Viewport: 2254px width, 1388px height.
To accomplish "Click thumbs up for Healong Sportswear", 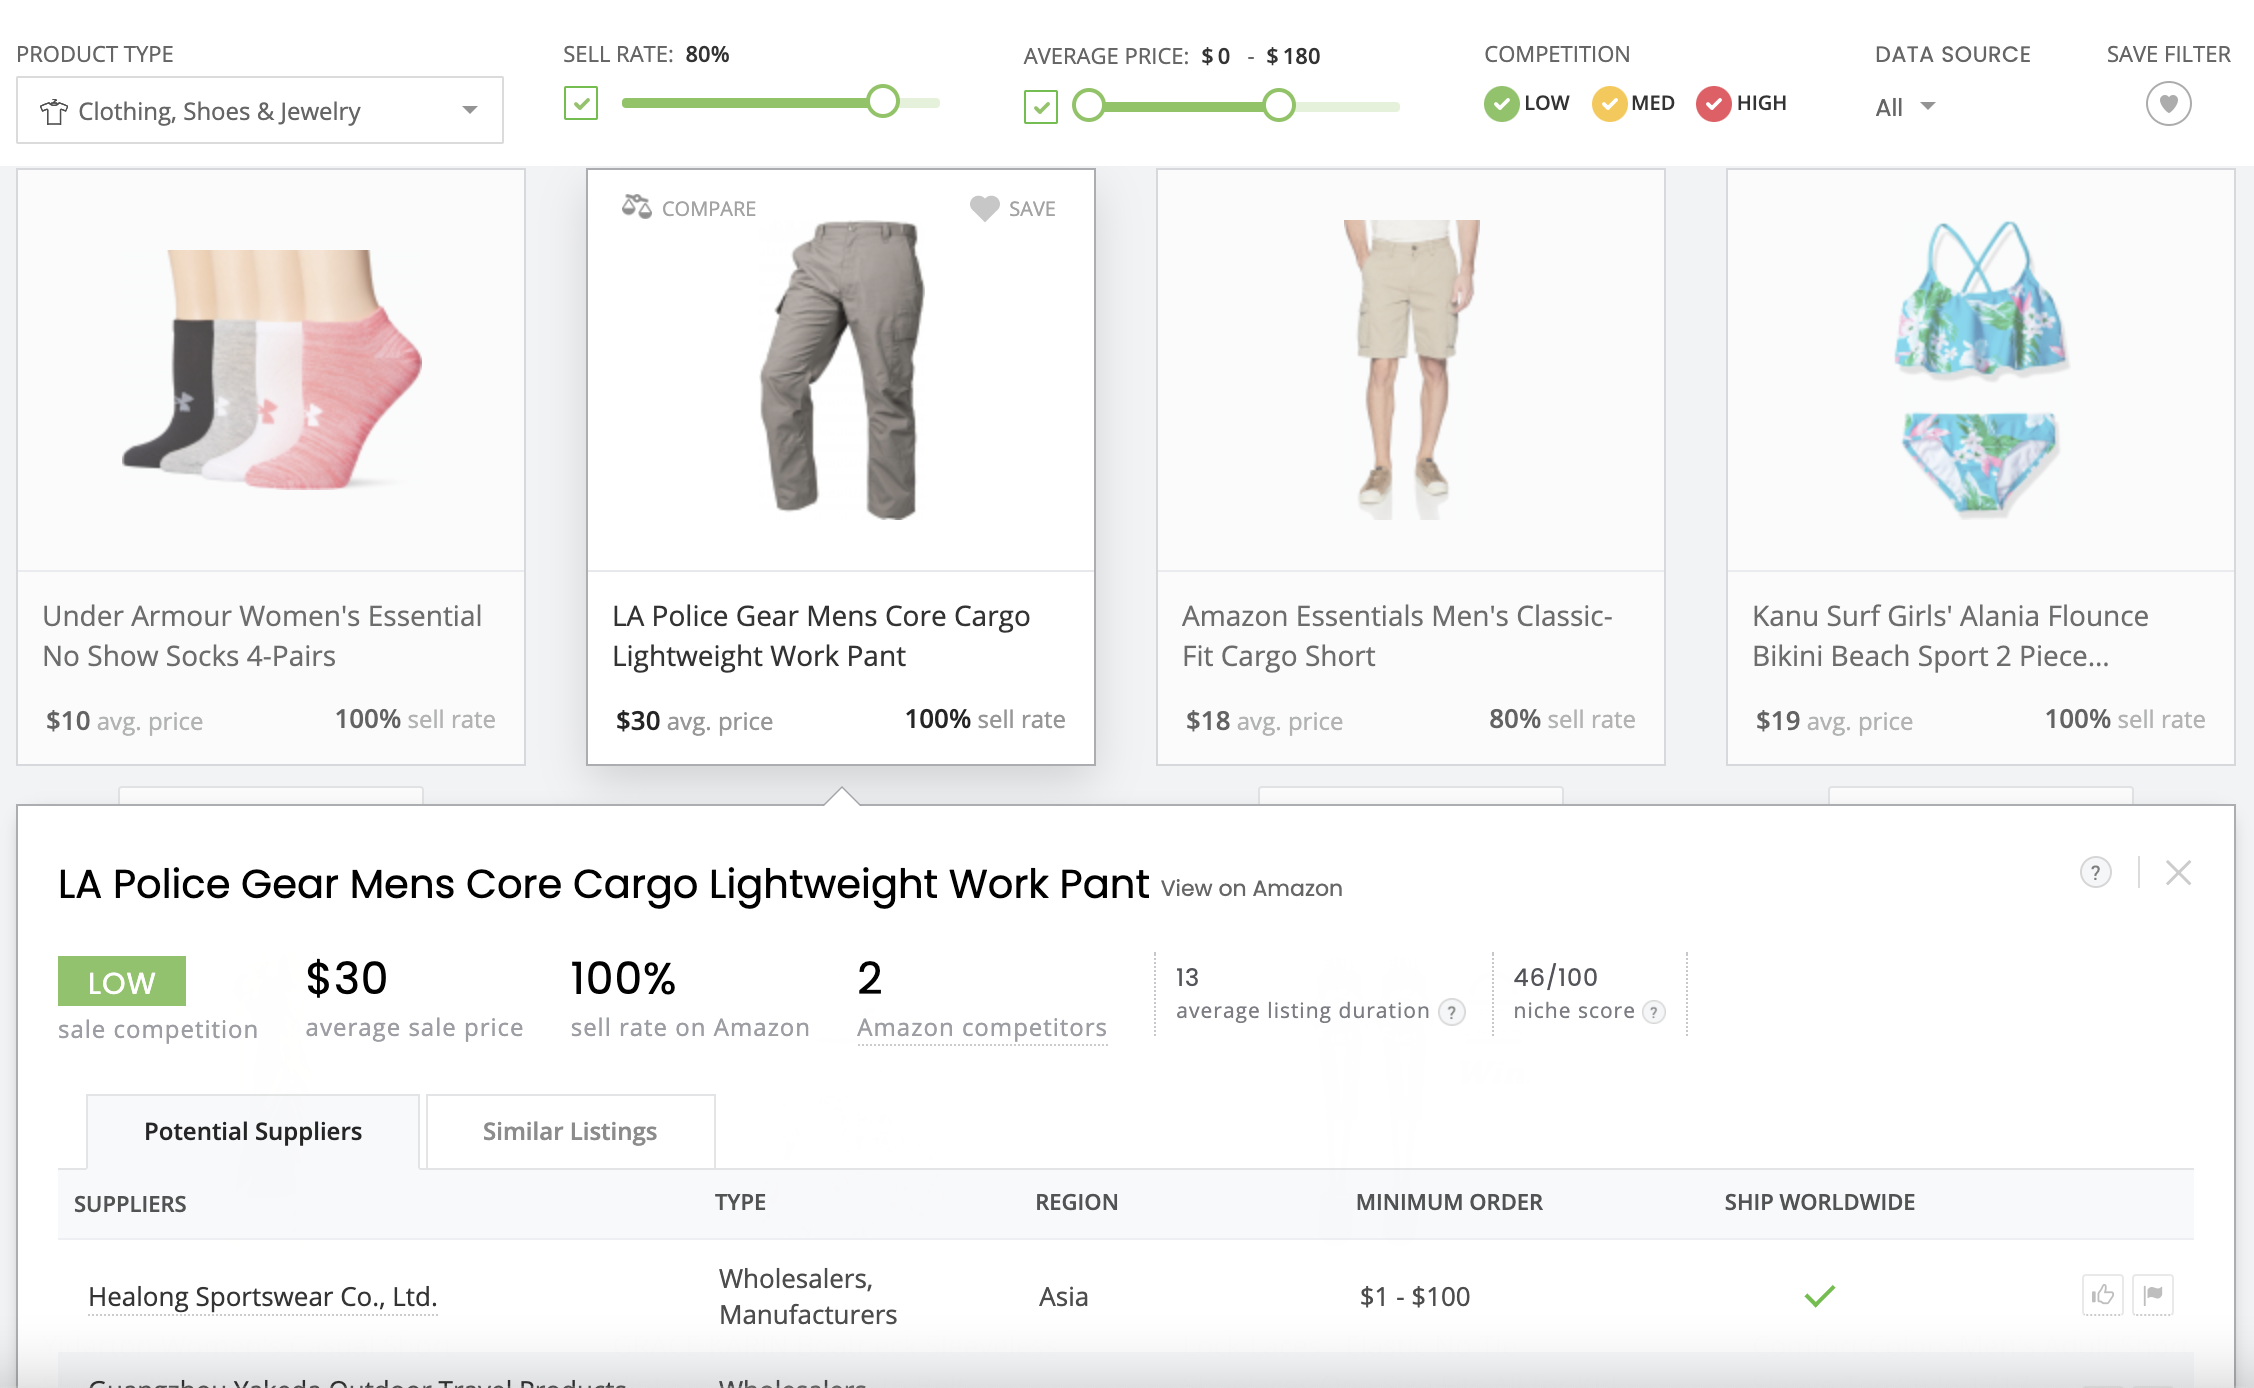I will 2103,1295.
